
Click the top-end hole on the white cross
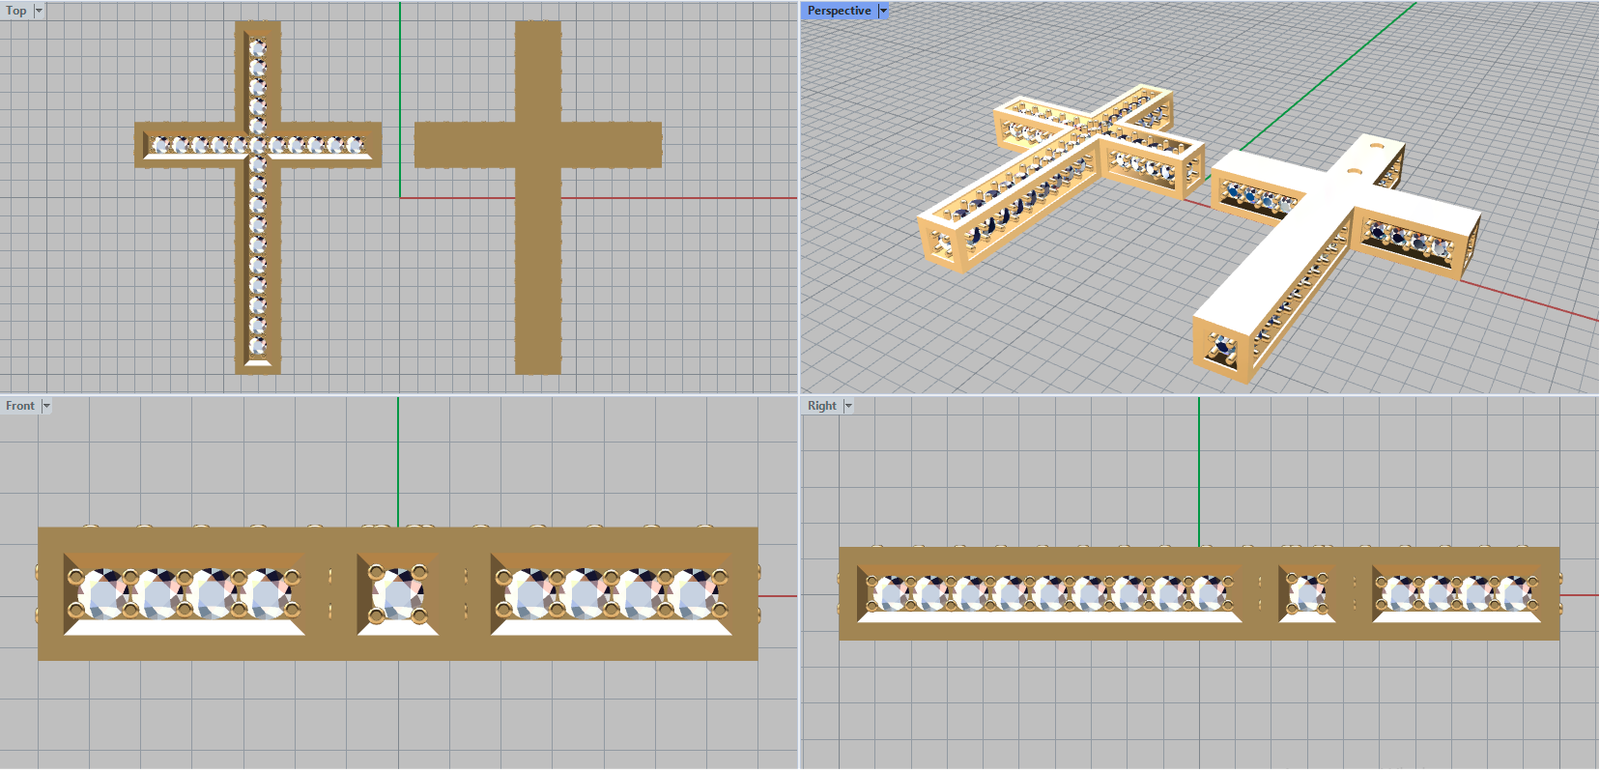tap(1377, 144)
